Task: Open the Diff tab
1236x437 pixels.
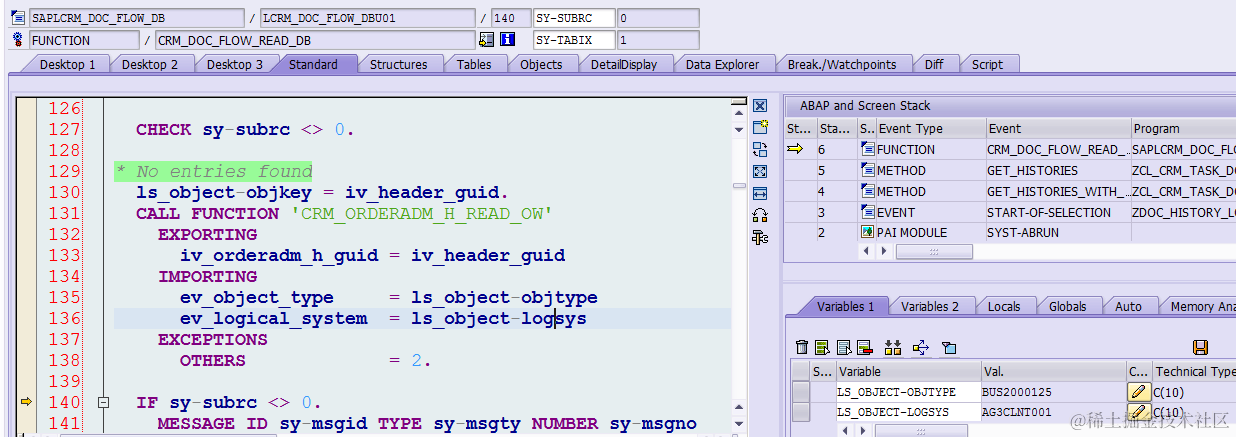Action: (934, 64)
